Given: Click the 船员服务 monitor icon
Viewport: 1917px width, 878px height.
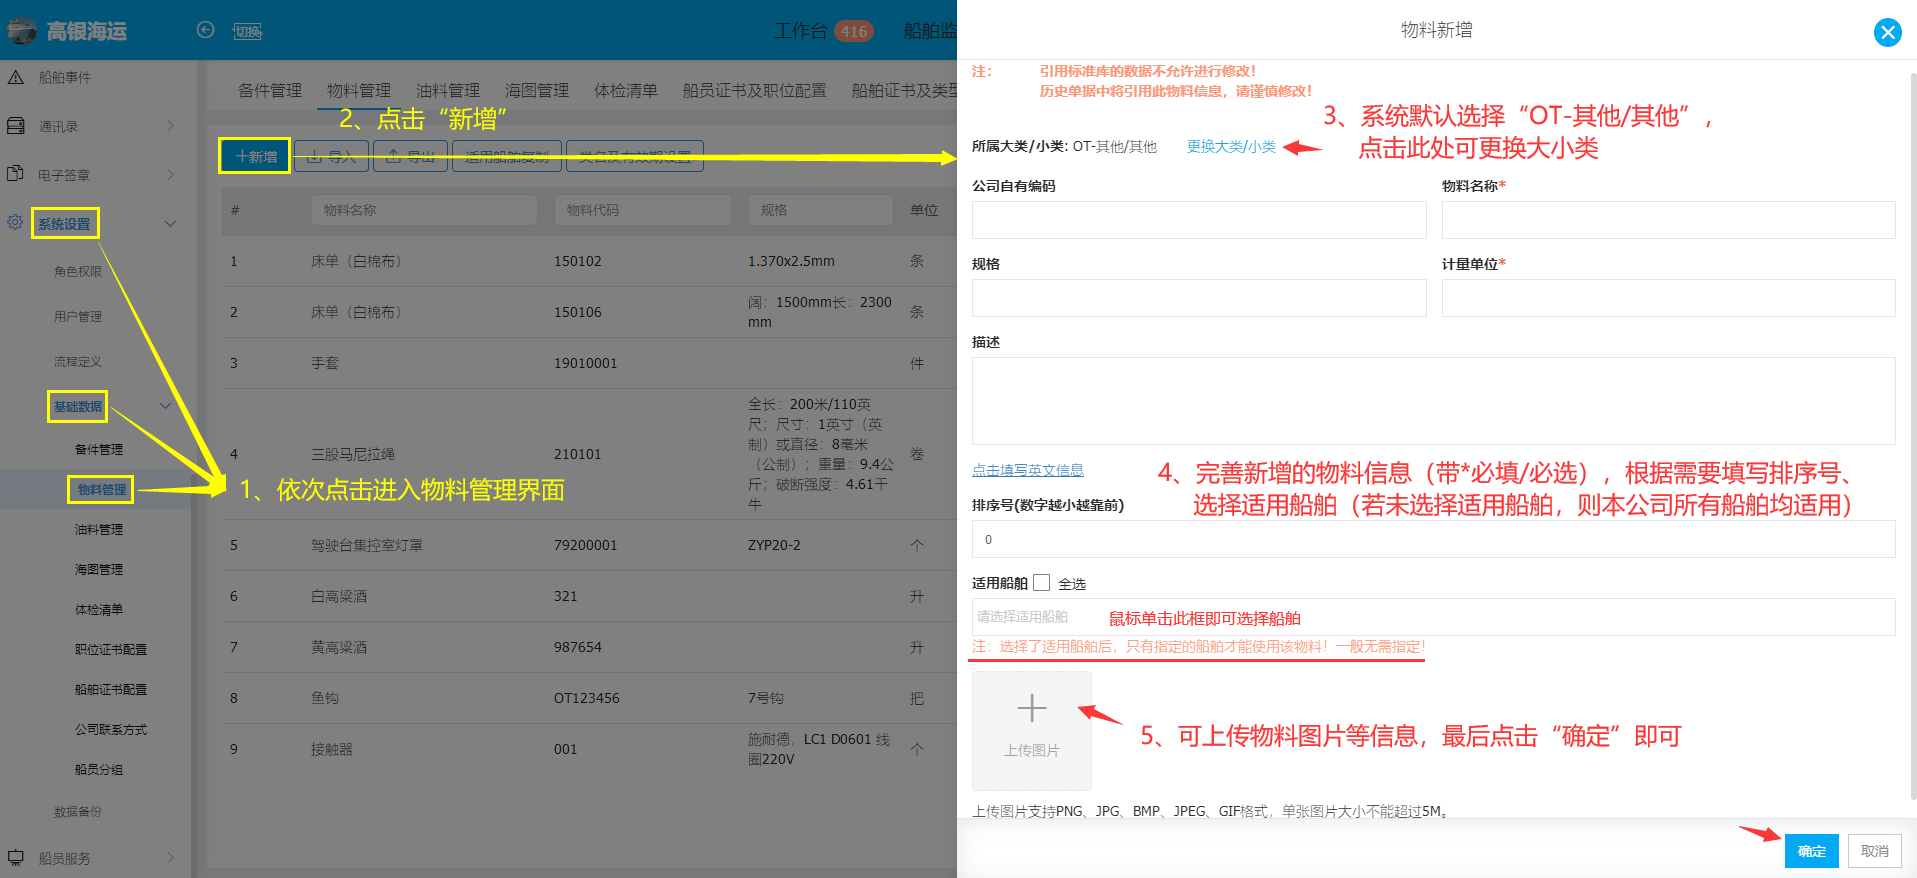Looking at the screenshot, I should [x=16, y=858].
